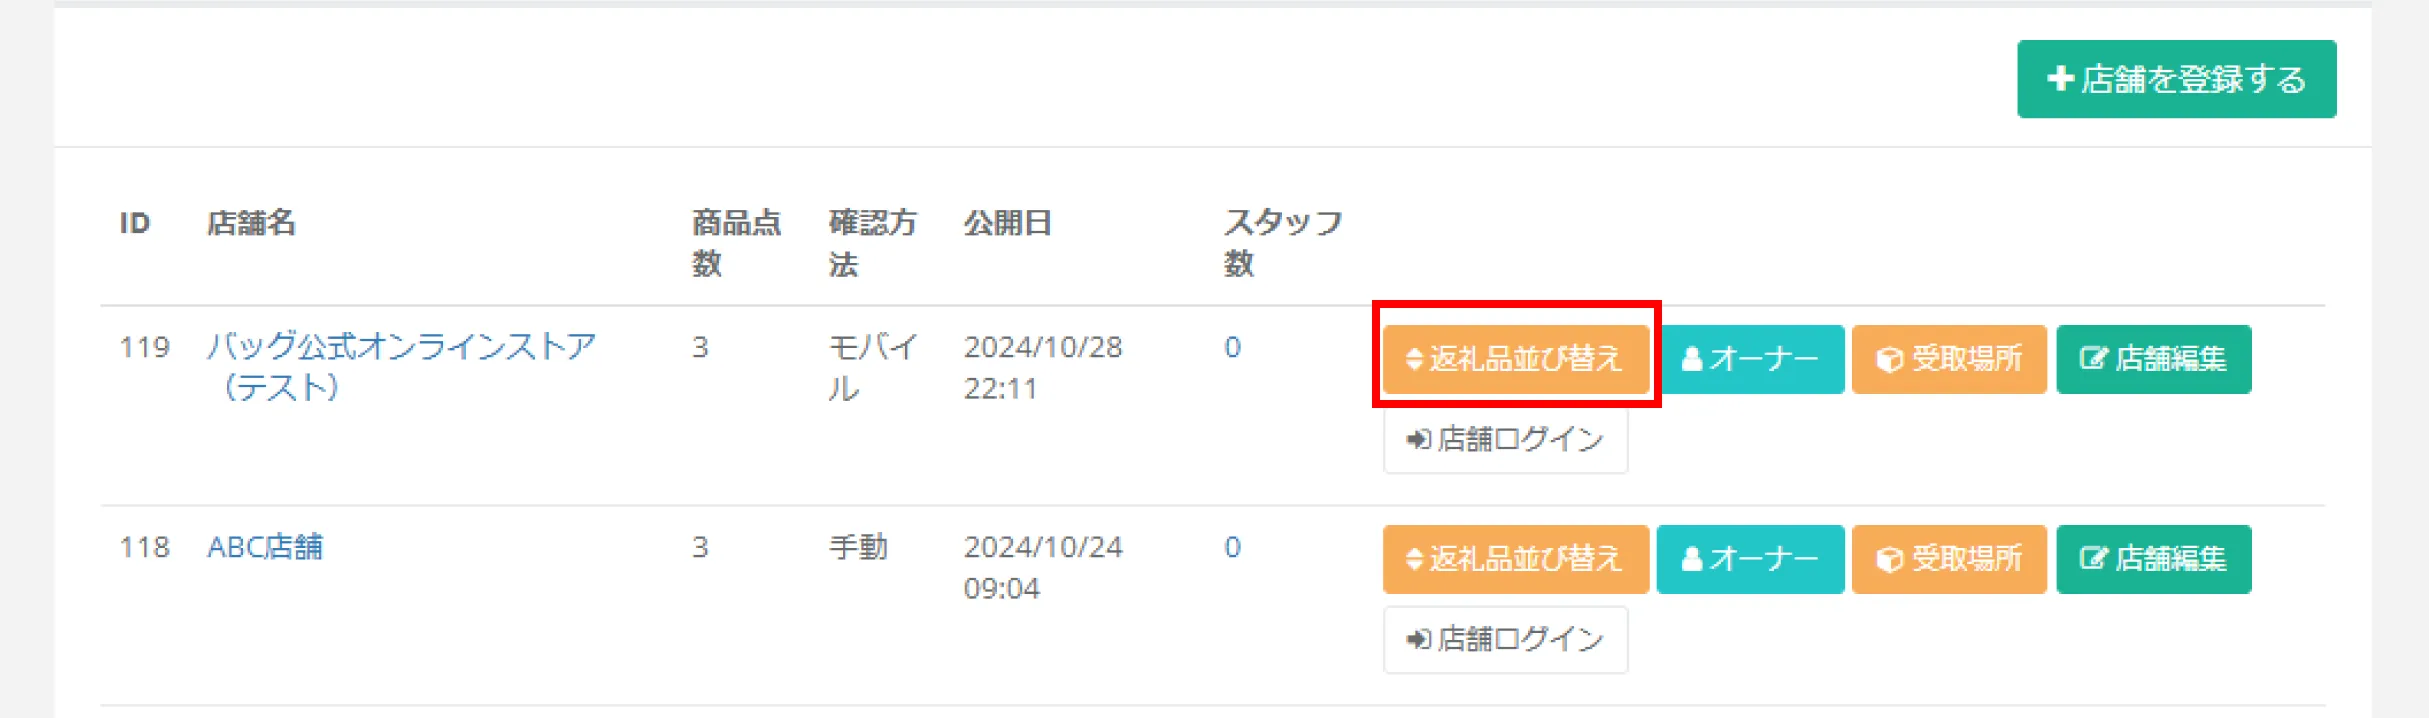
Task: Click person icon on ABC店舗 owner button
Action: coord(1692,559)
